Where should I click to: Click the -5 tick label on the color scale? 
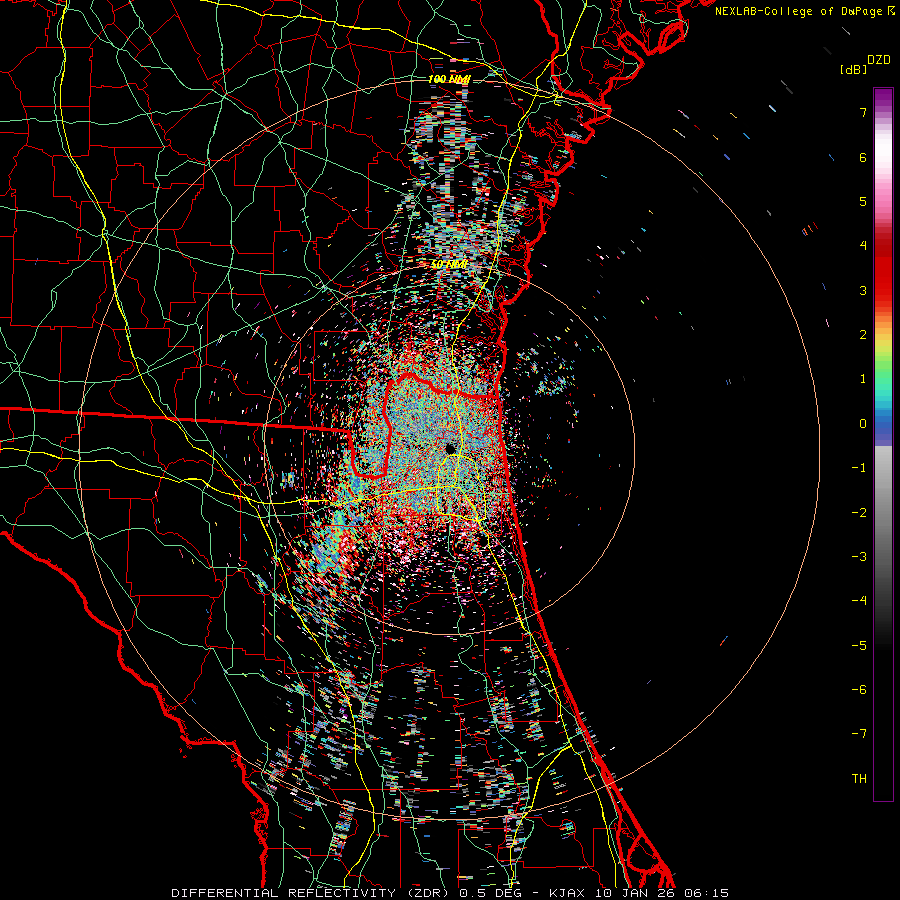coord(859,645)
